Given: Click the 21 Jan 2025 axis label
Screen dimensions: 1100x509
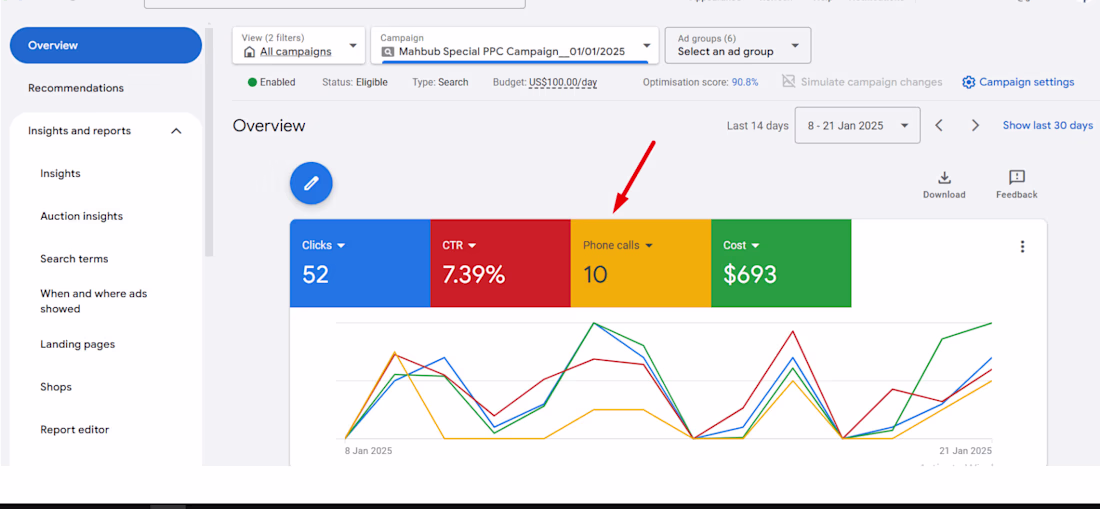Looking at the screenshot, I should point(965,451).
